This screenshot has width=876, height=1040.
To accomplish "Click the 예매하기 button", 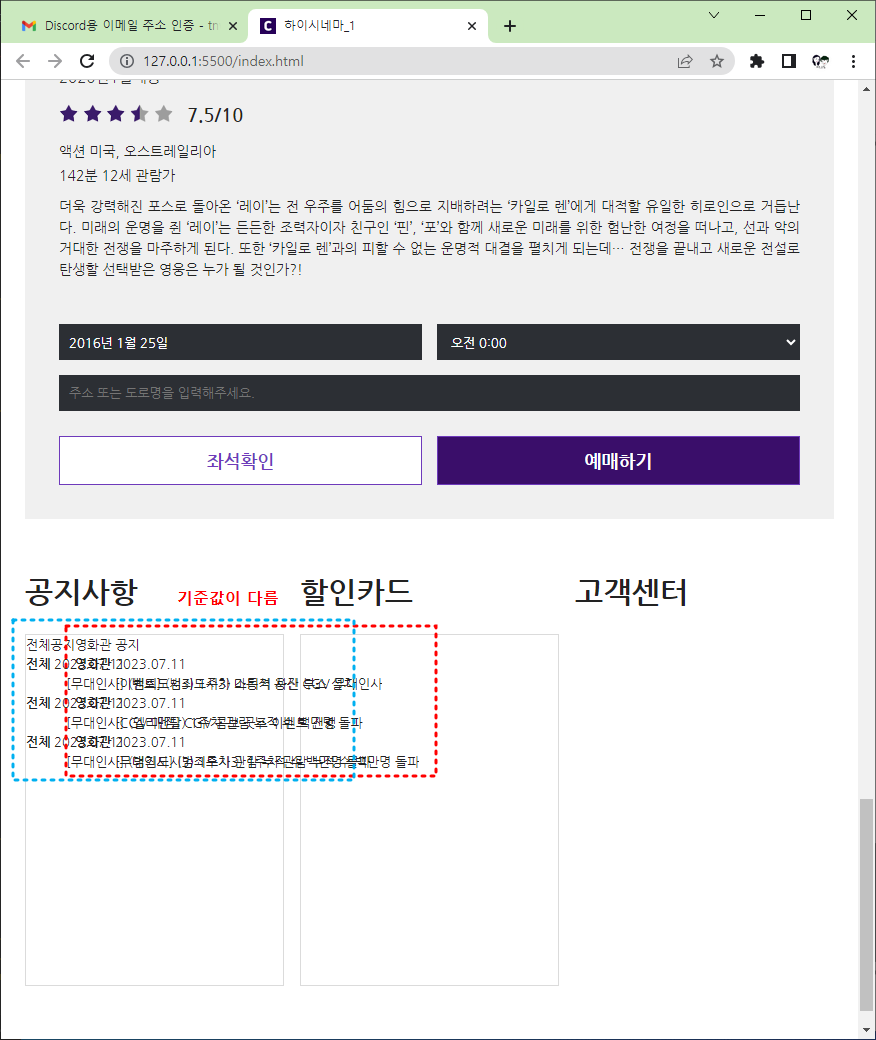I will point(618,460).
